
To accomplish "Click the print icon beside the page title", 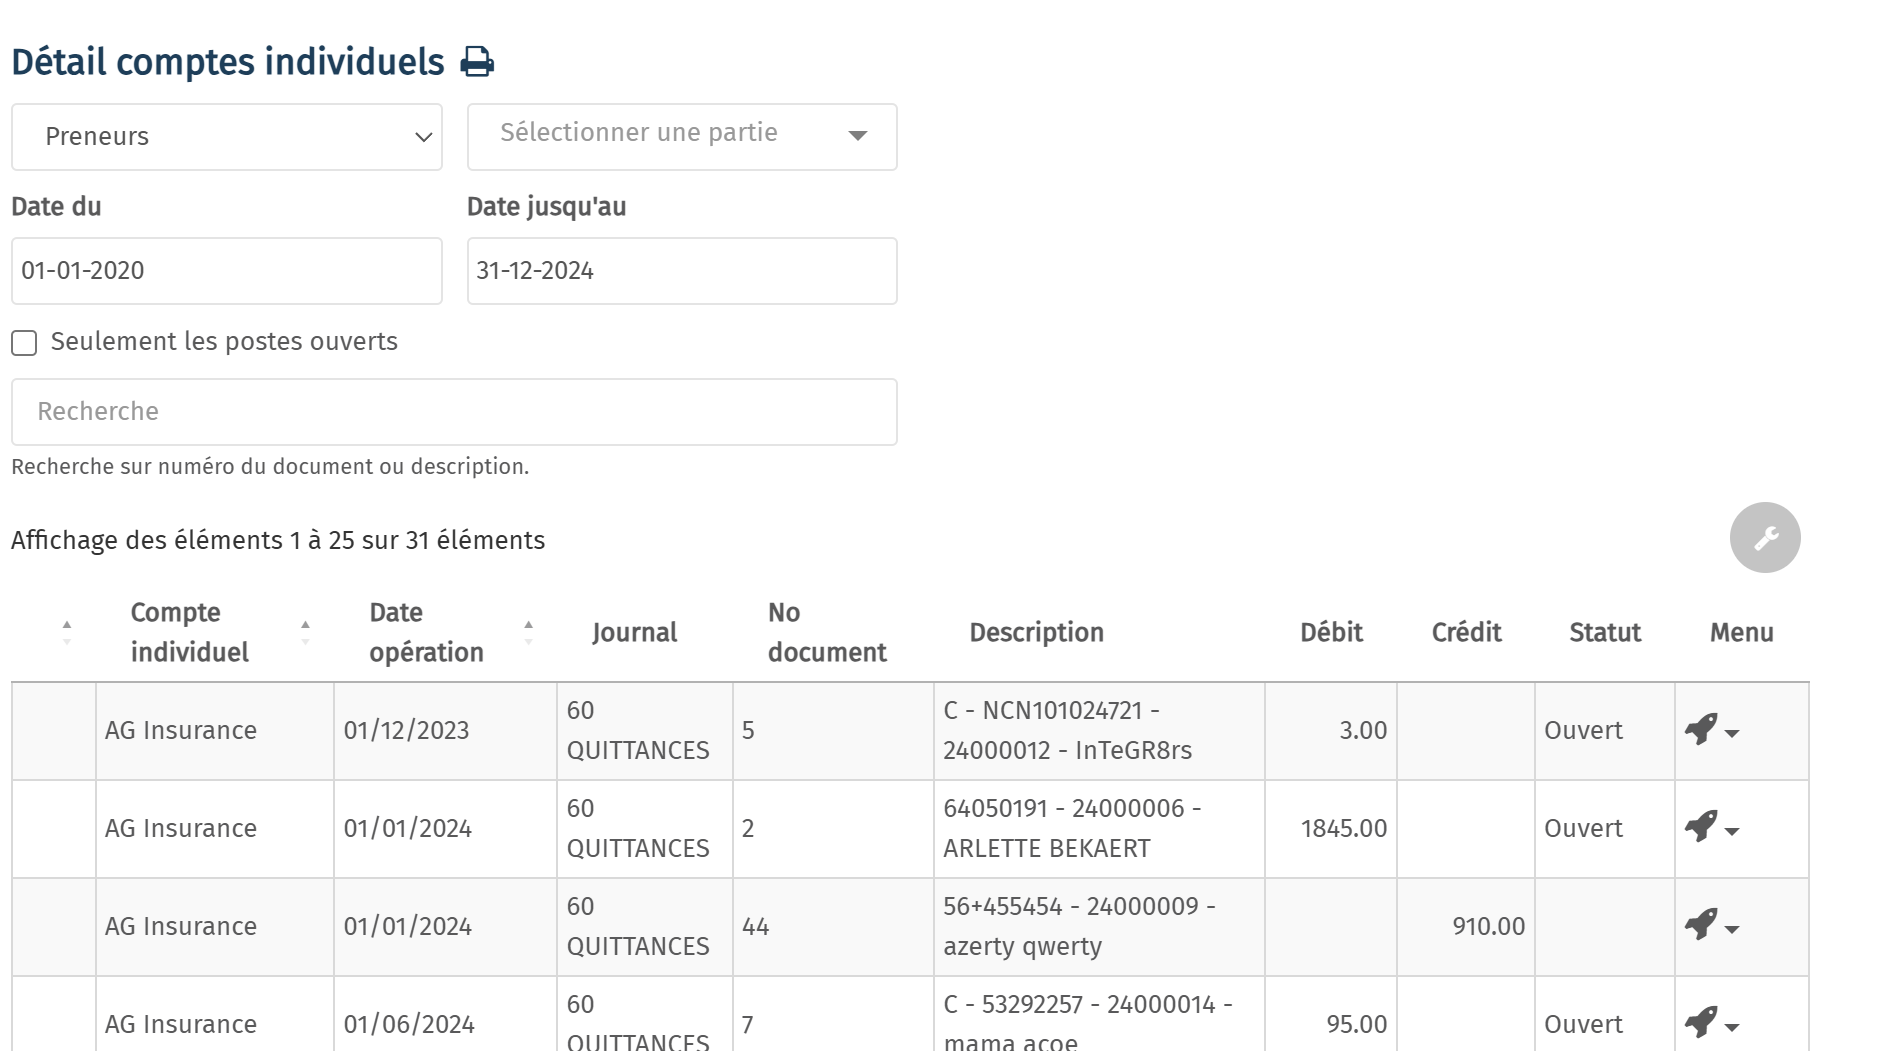I will [x=477, y=62].
